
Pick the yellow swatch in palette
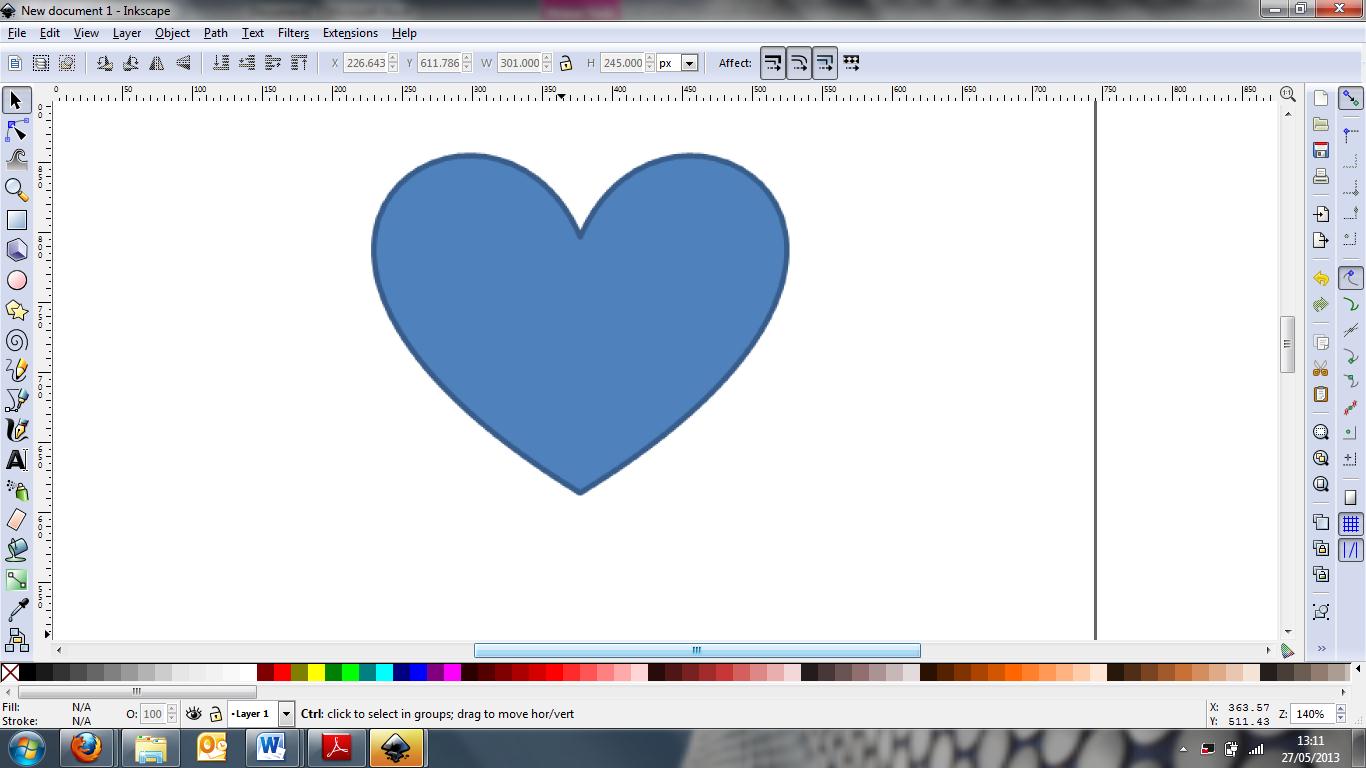(316, 672)
